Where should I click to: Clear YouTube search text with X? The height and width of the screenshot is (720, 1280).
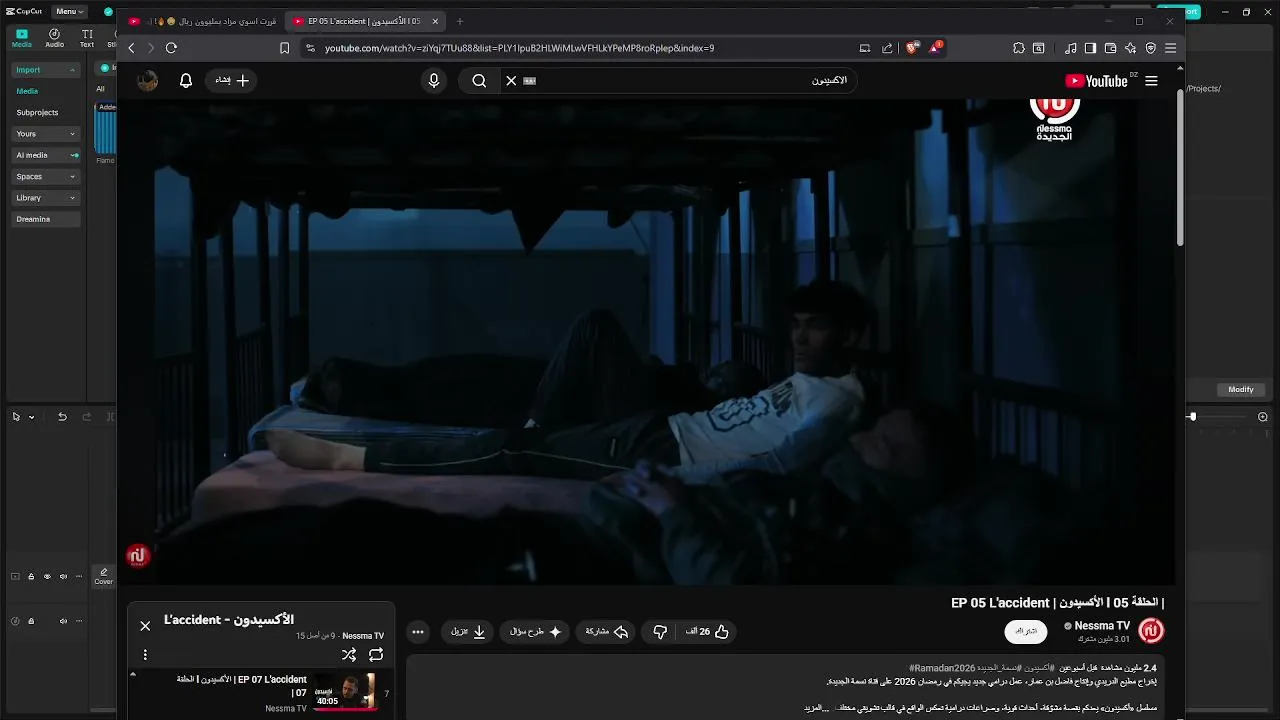coord(511,81)
